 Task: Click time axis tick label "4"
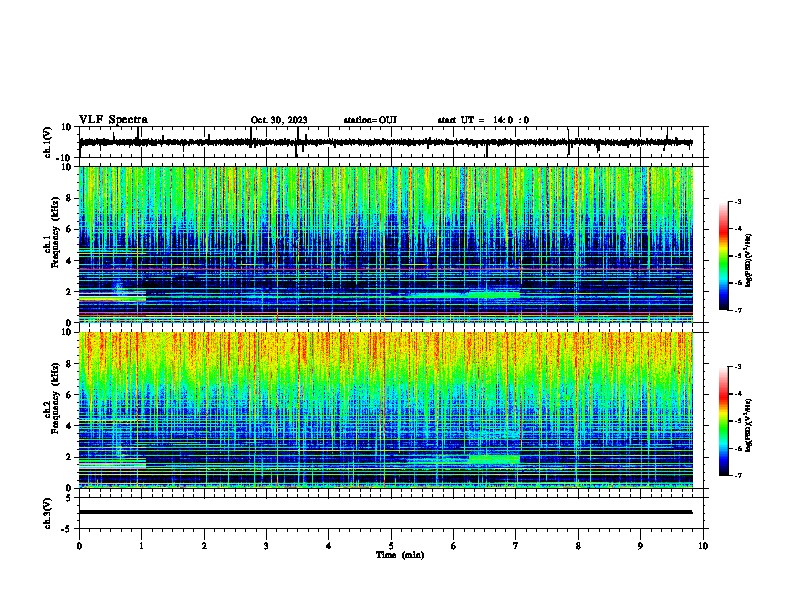tap(329, 546)
